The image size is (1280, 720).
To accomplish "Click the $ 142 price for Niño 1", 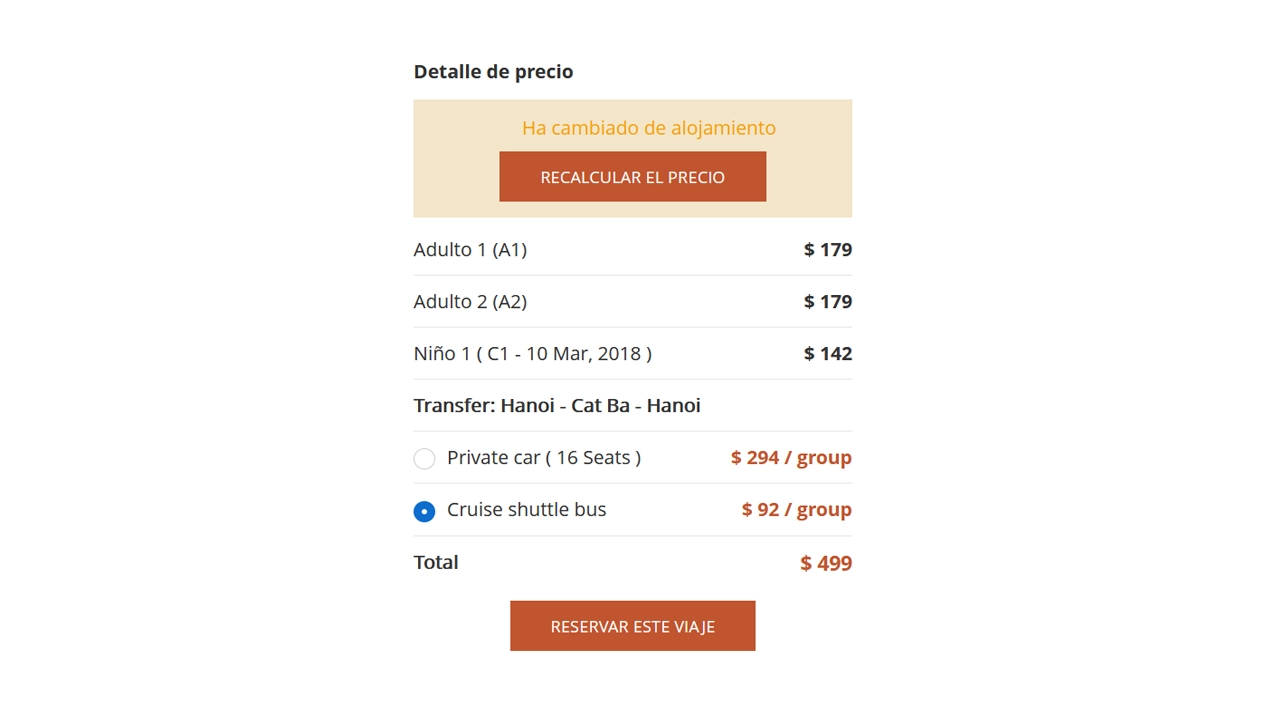I will pyautogui.click(x=828, y=353).
